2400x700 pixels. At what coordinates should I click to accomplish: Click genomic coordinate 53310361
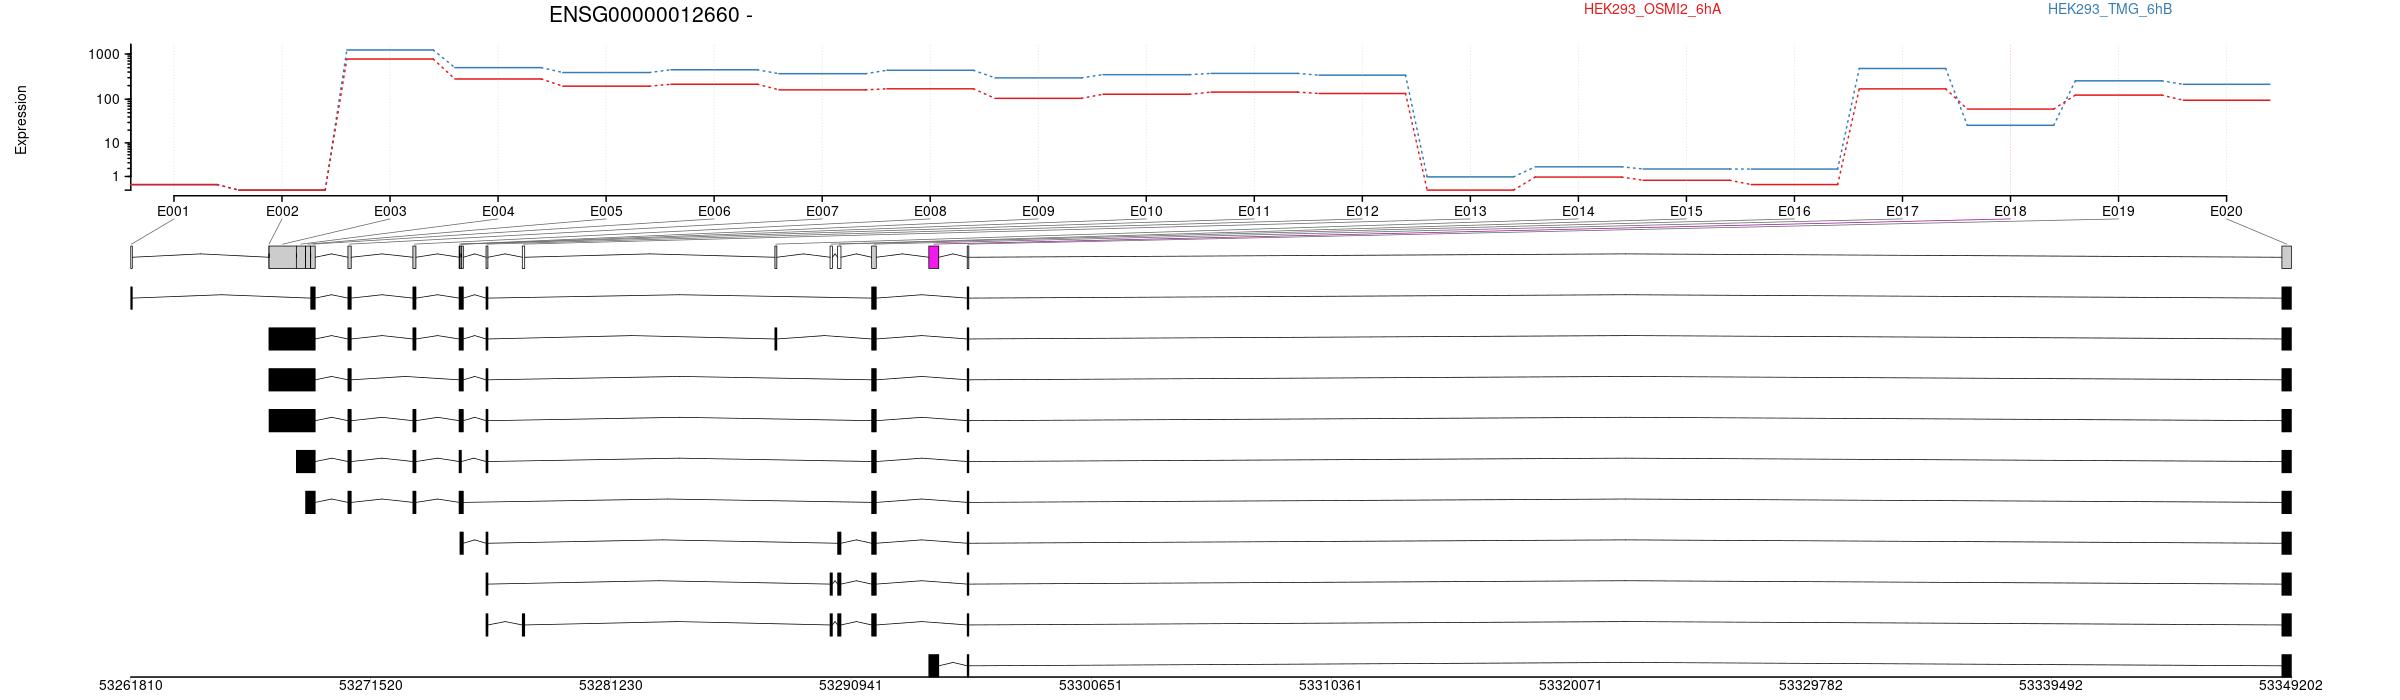pos(1331,686)
